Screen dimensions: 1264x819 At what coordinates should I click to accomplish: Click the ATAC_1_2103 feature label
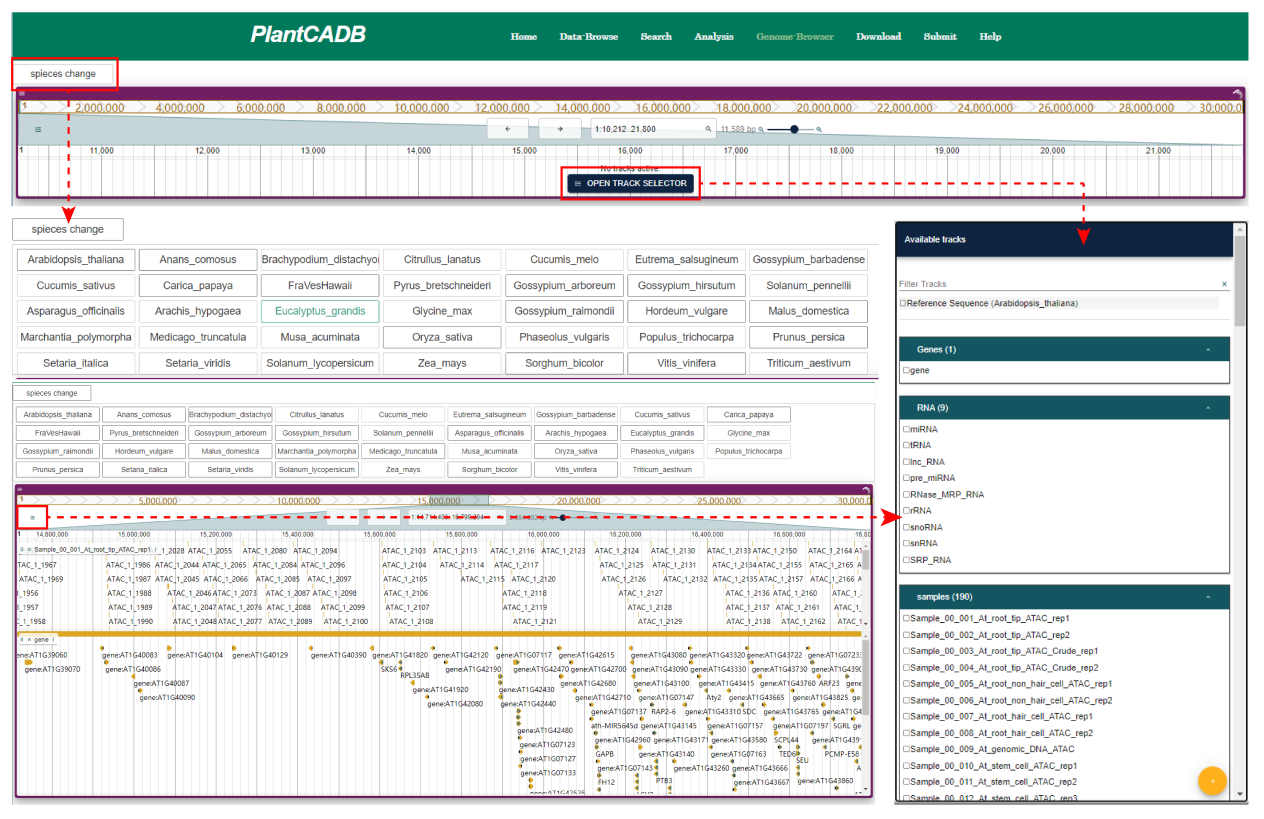point(405,551)
